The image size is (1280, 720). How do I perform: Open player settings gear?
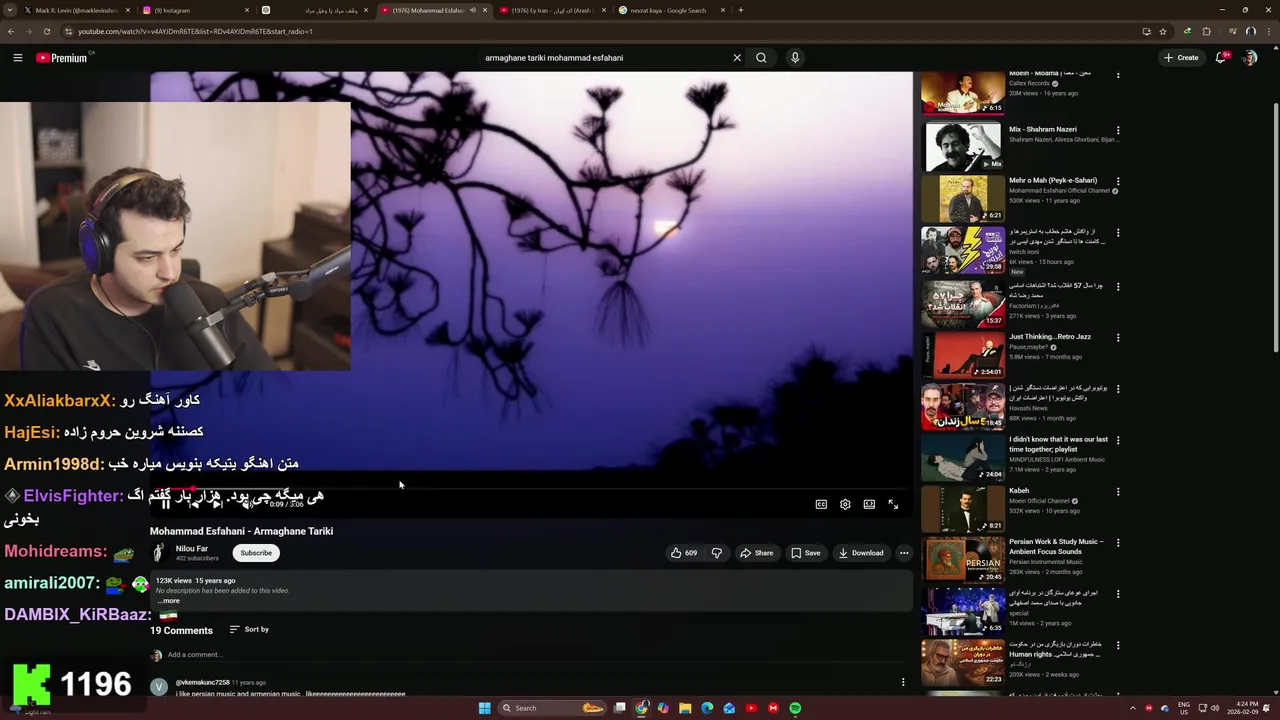(845, 505)
